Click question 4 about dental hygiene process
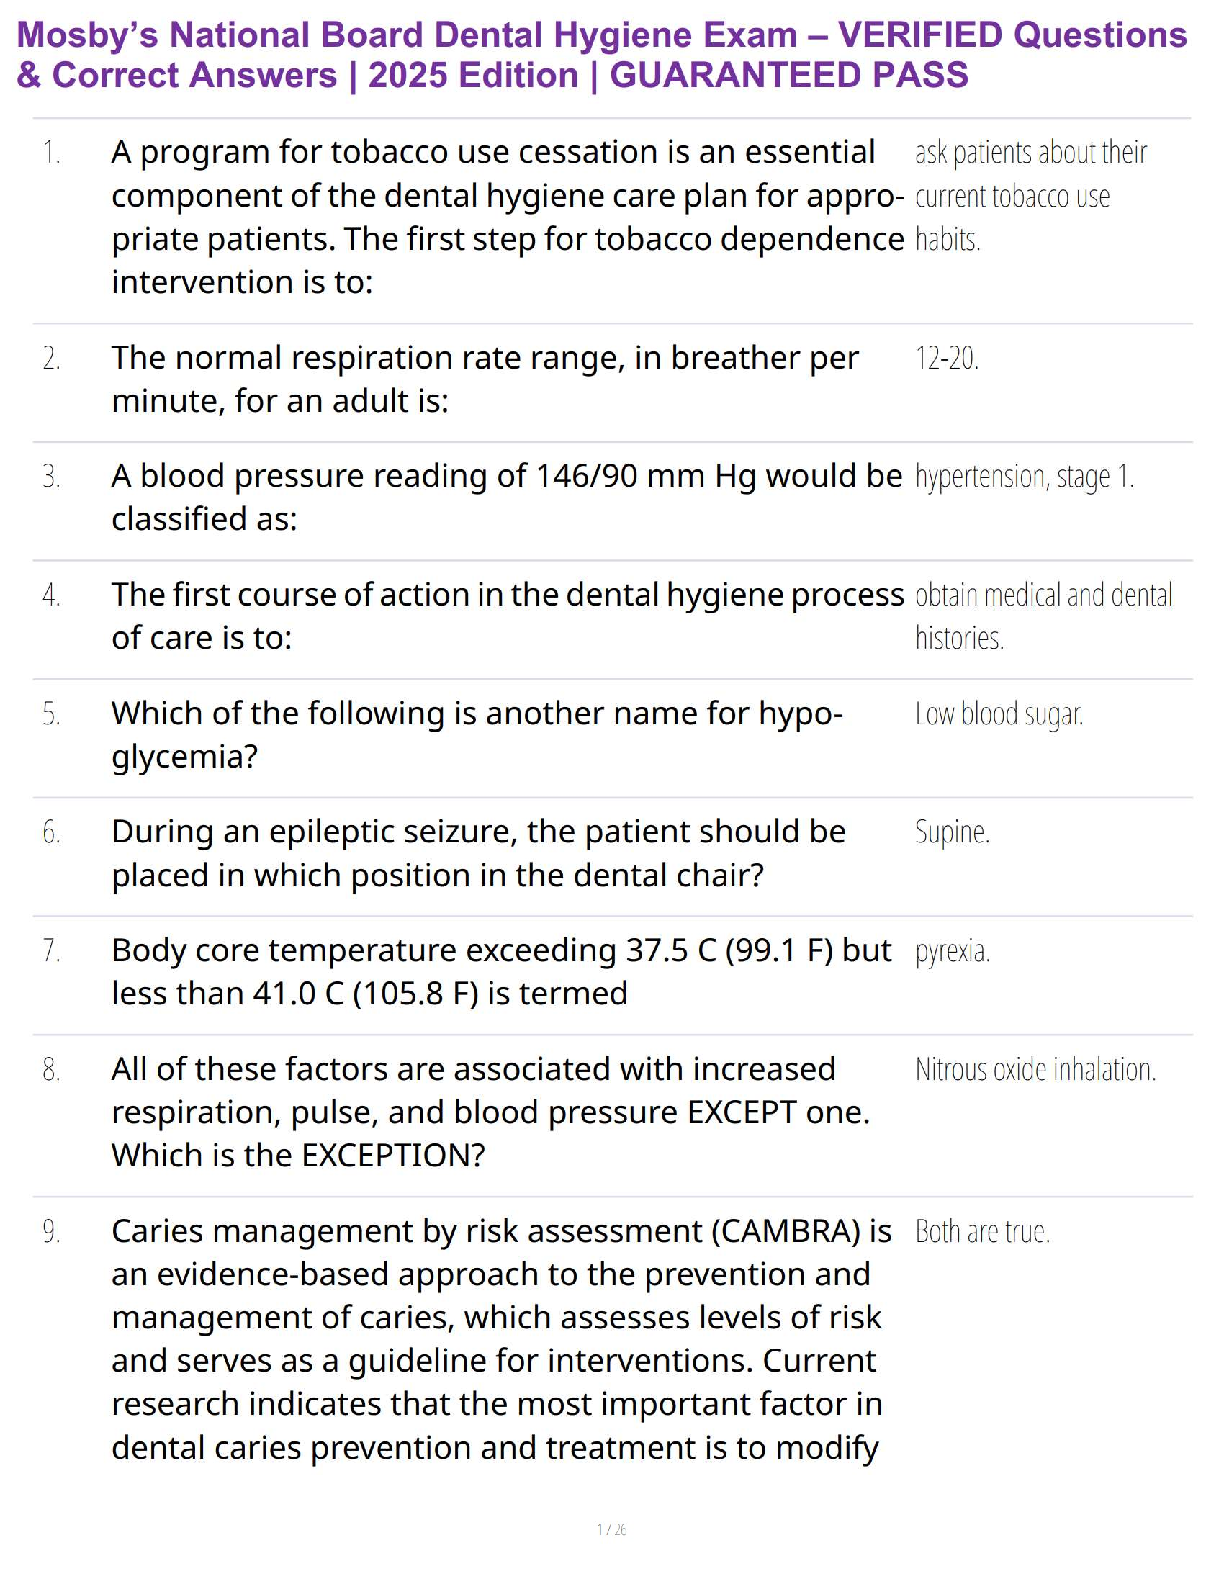This screenshot has height=1584, width=1224. tap(507, 616)
